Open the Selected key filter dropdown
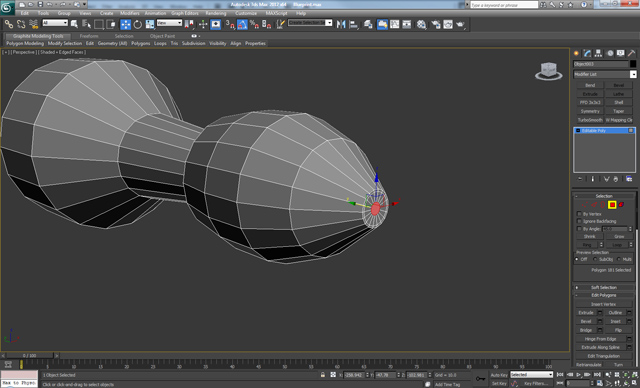Screen dimensions: 640x388 click(x=531, y=375)
